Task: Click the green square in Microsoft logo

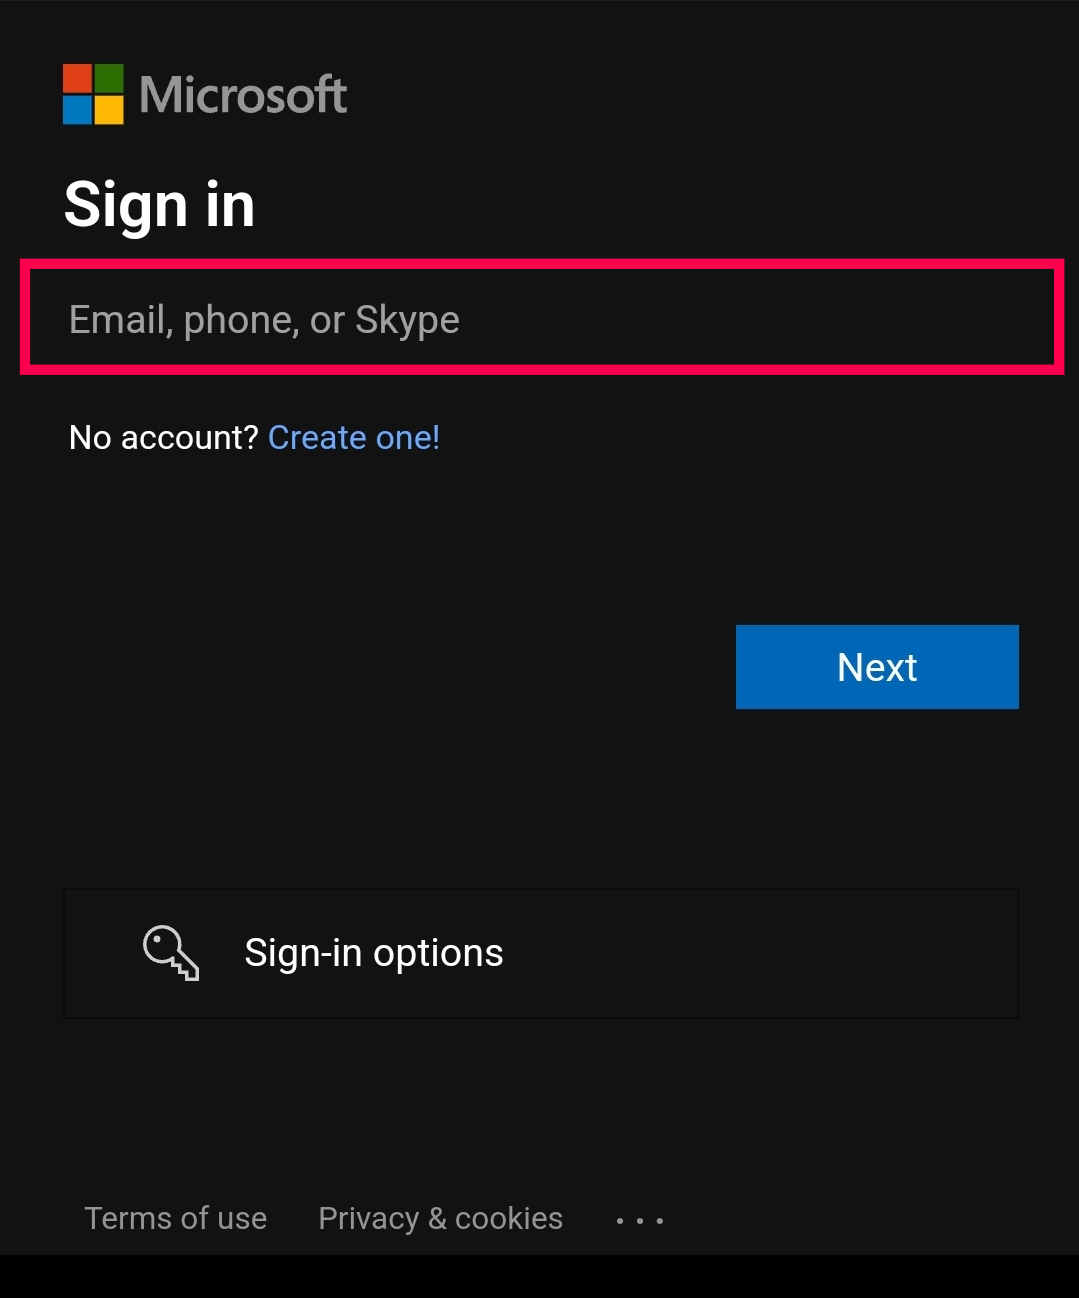Action: point(109,79)
